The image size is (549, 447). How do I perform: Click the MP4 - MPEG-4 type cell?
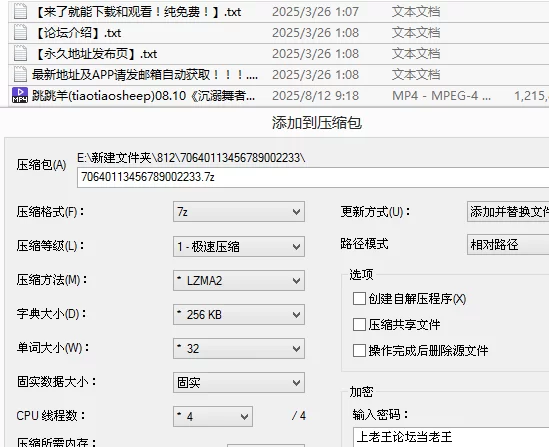441,96
